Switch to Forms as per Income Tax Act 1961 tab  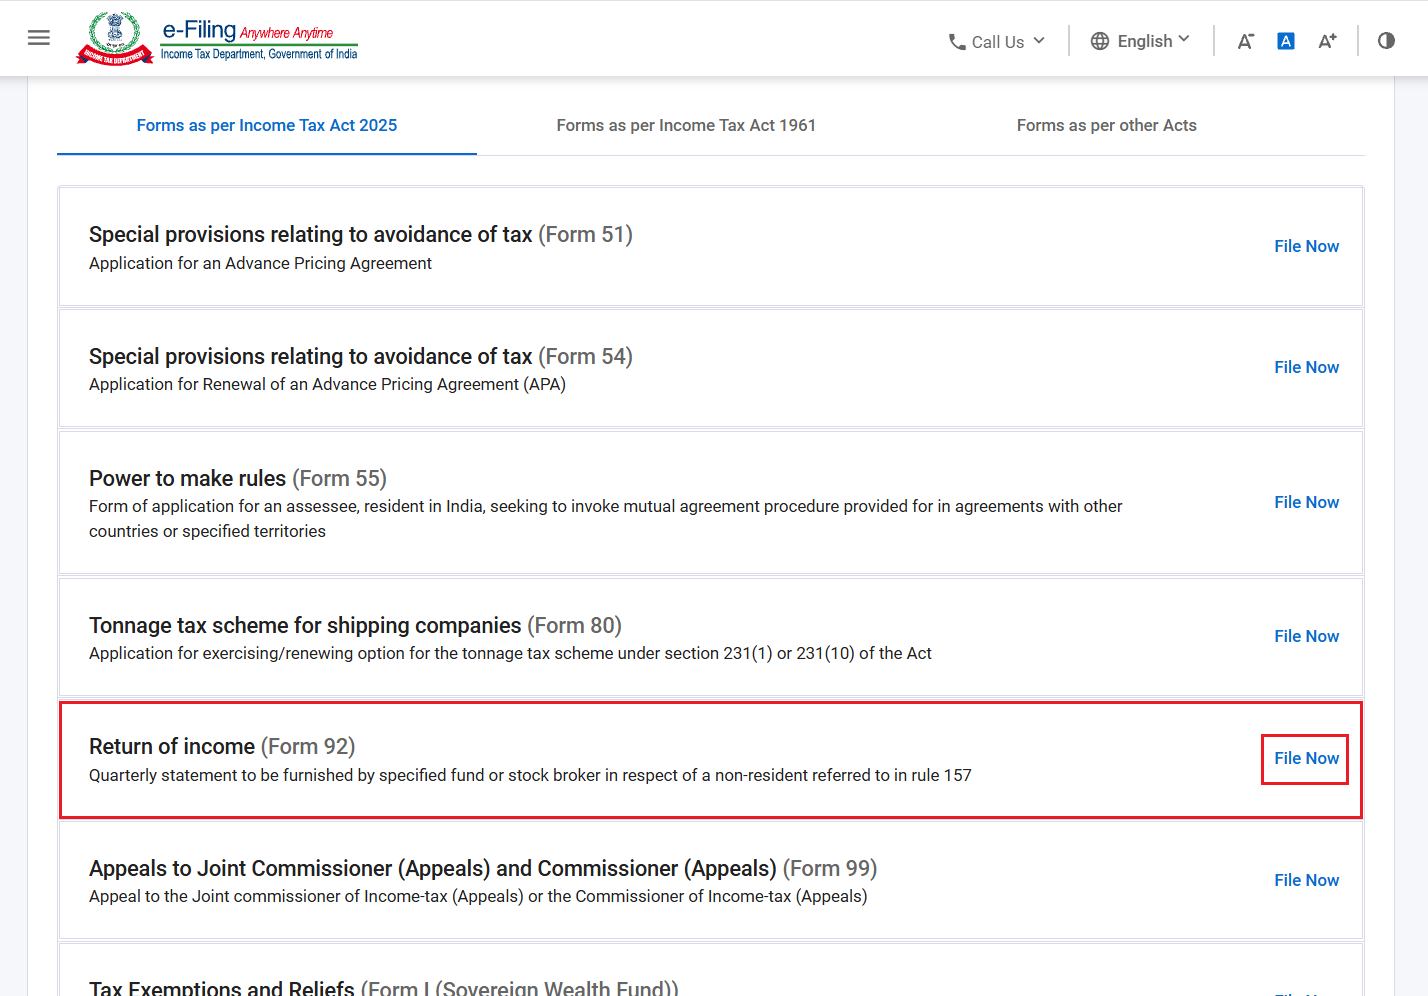pyautogui.click(x=686, y=125)
